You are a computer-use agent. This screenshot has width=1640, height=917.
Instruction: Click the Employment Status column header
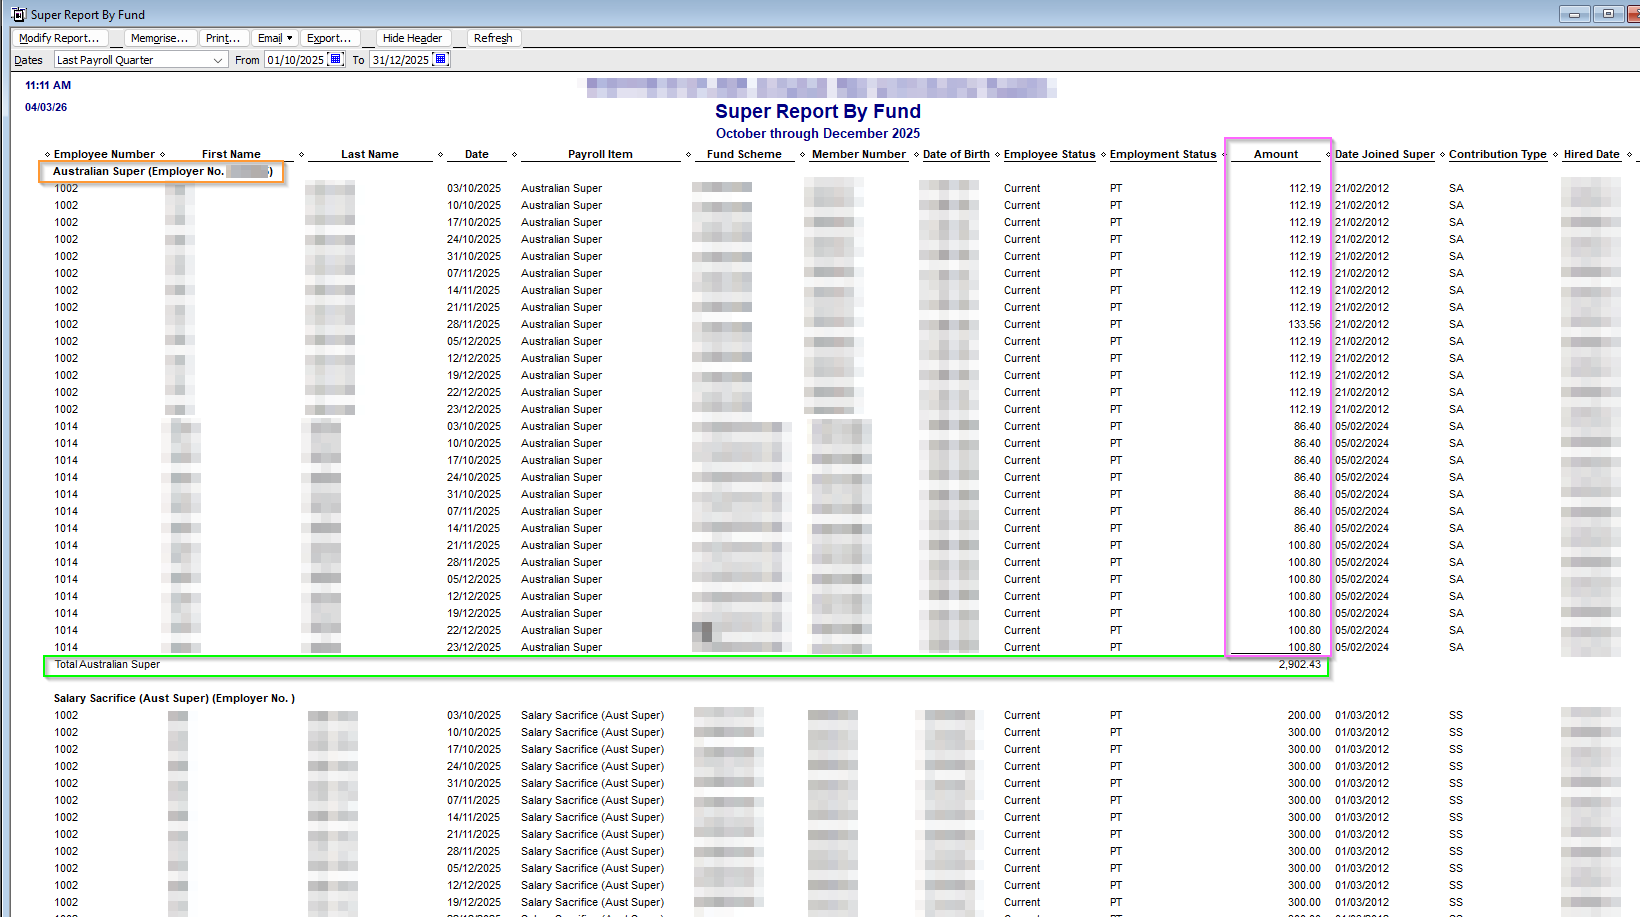pyautogui.click(x=1163, y=154)
